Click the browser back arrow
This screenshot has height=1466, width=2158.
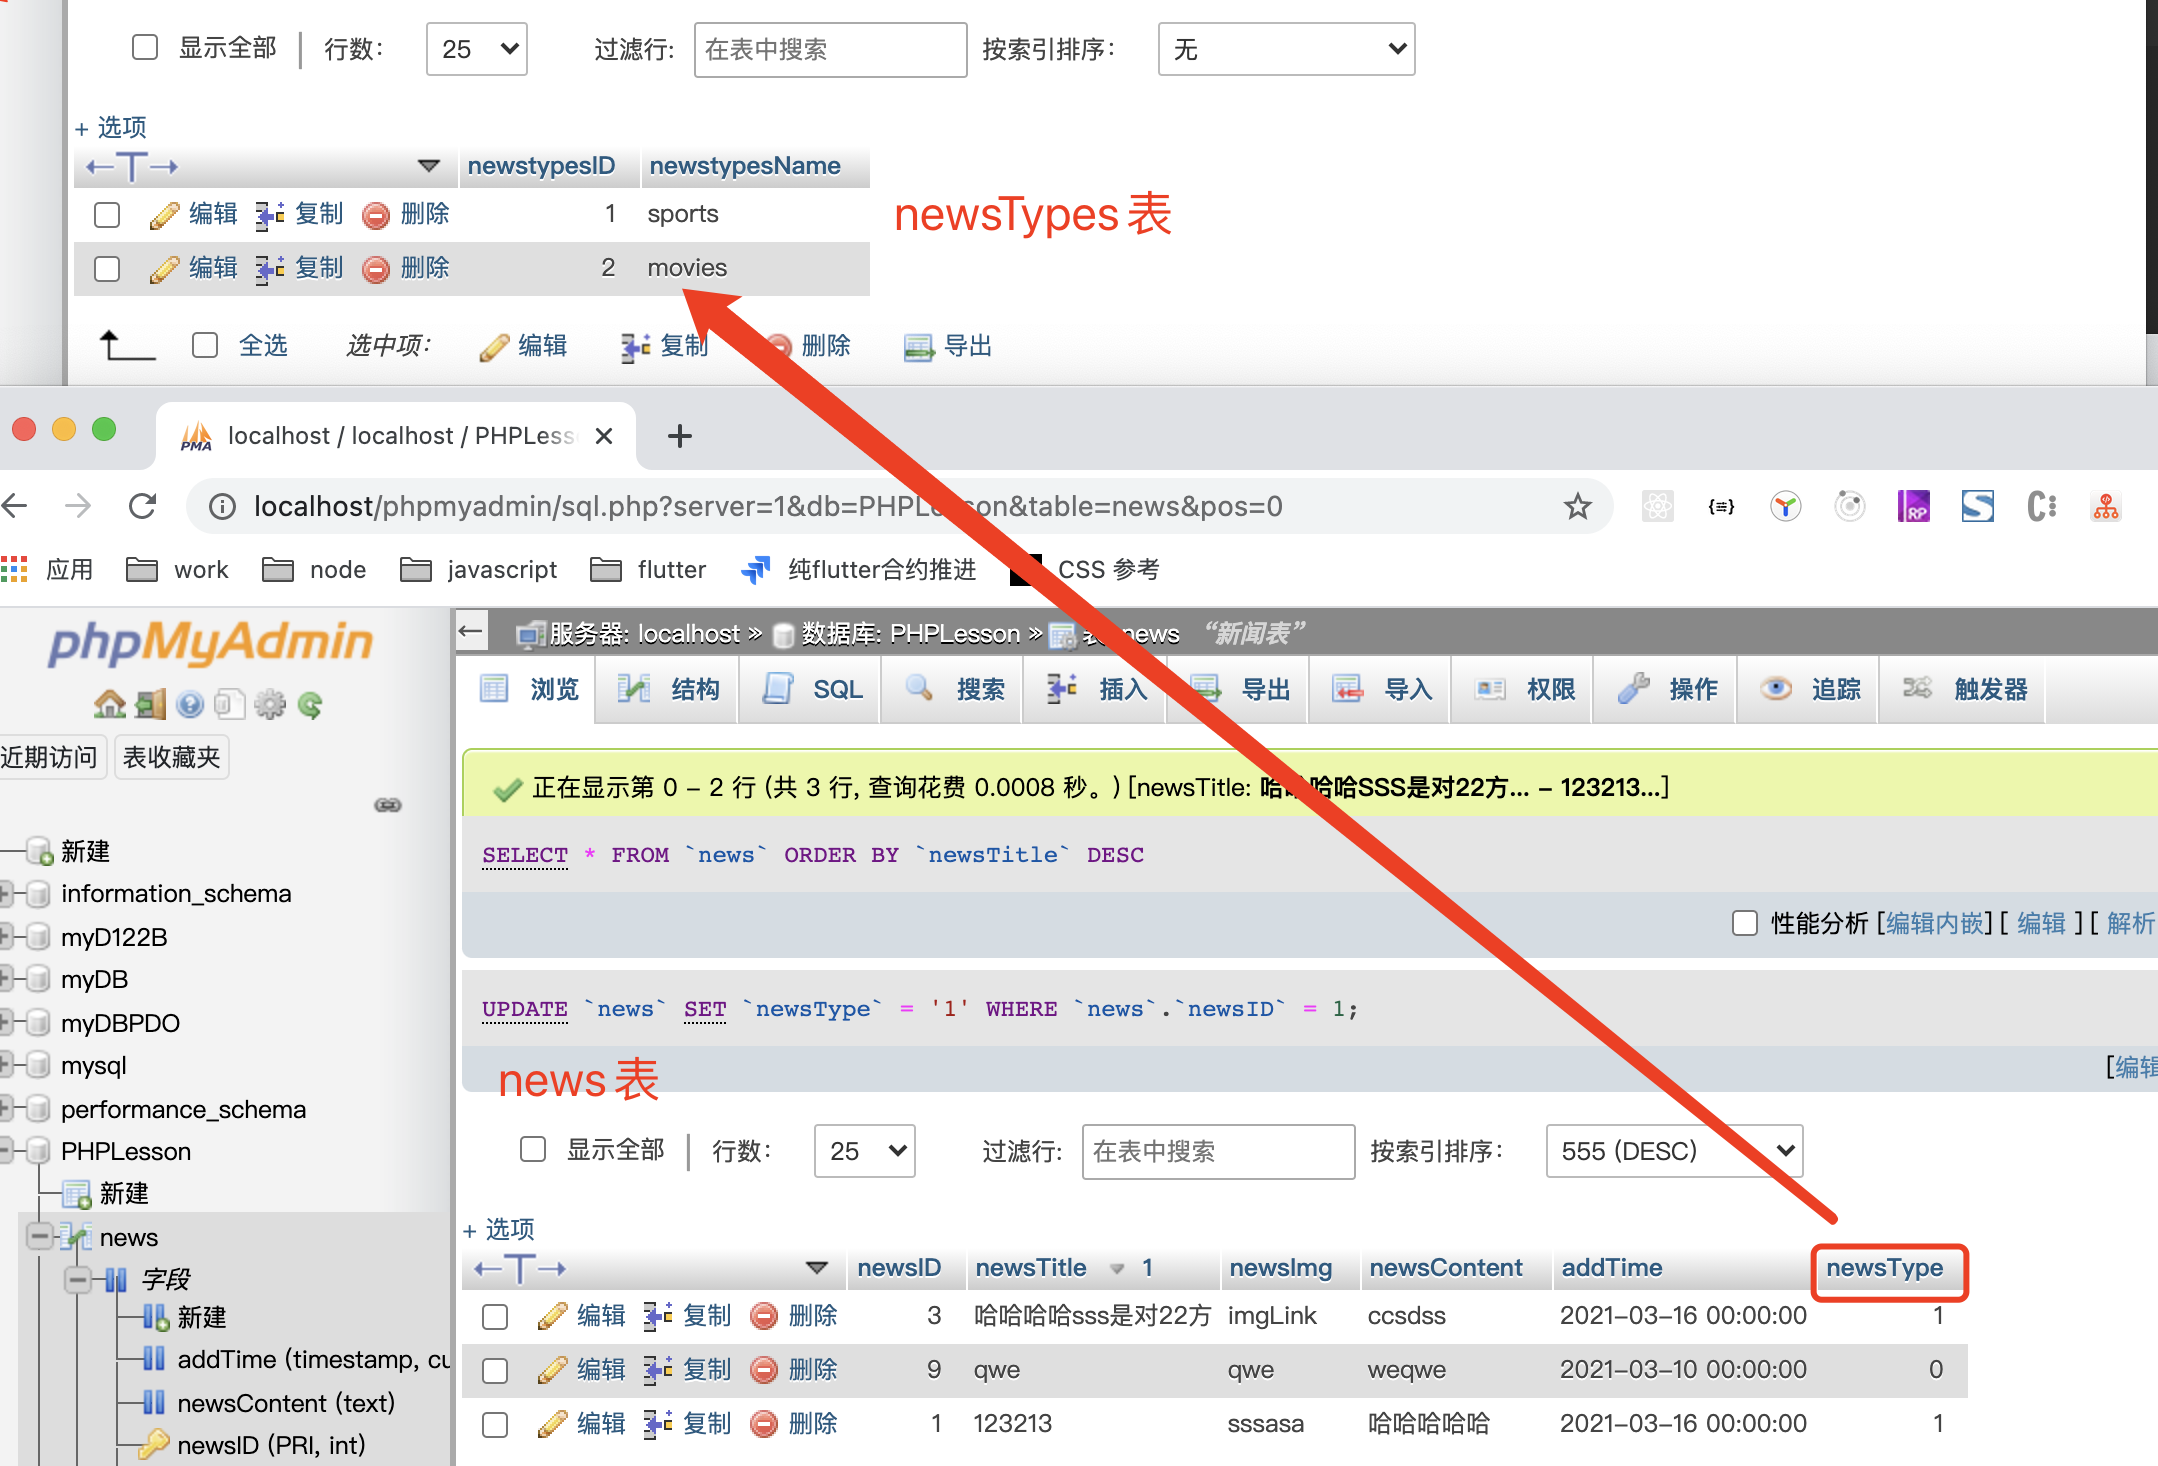point(15,506)
